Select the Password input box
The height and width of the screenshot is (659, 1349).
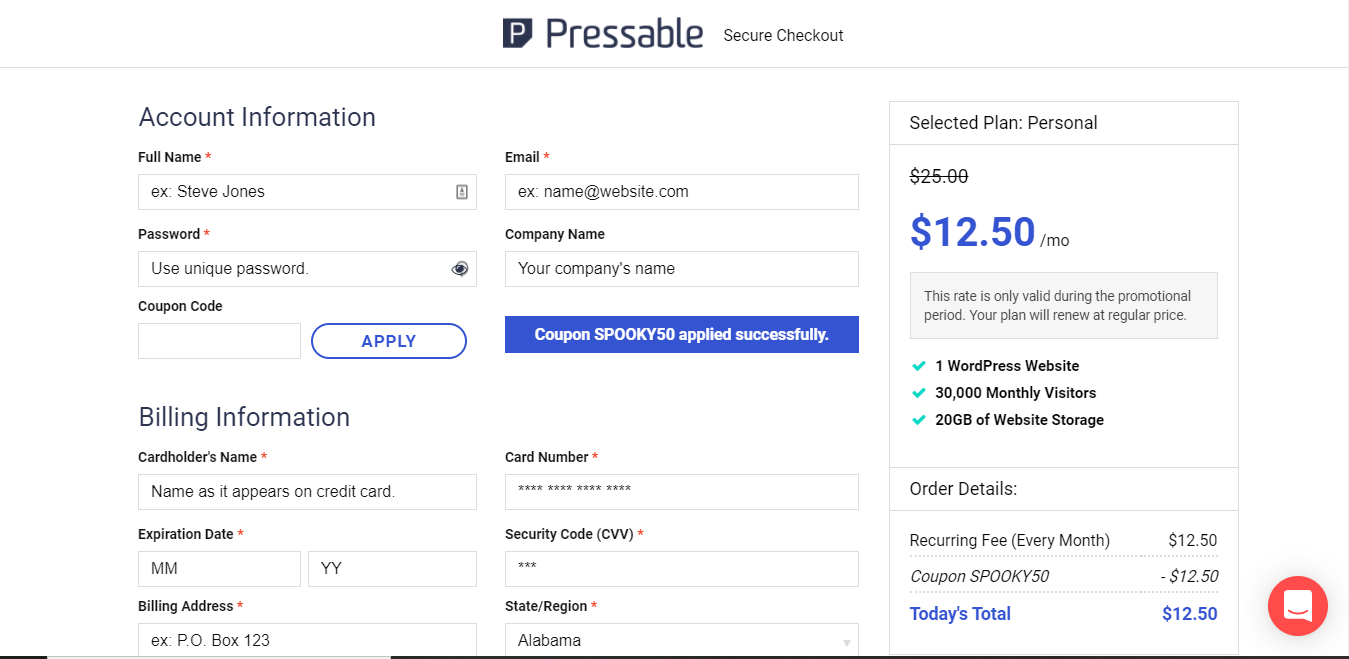click(x=295, y=269)
